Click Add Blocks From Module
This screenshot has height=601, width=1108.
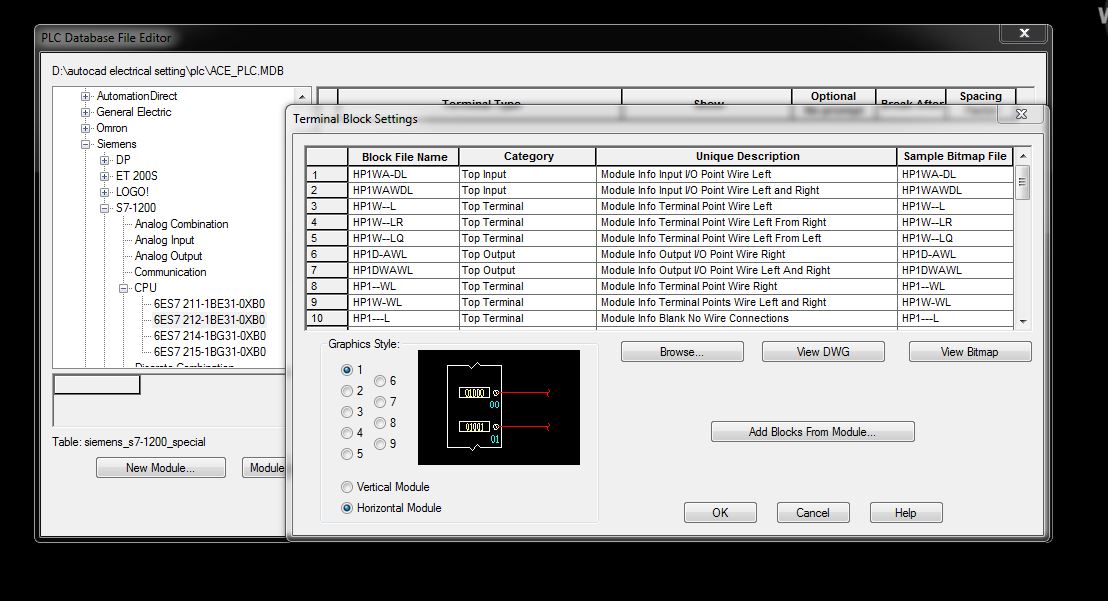coord(812,431)
